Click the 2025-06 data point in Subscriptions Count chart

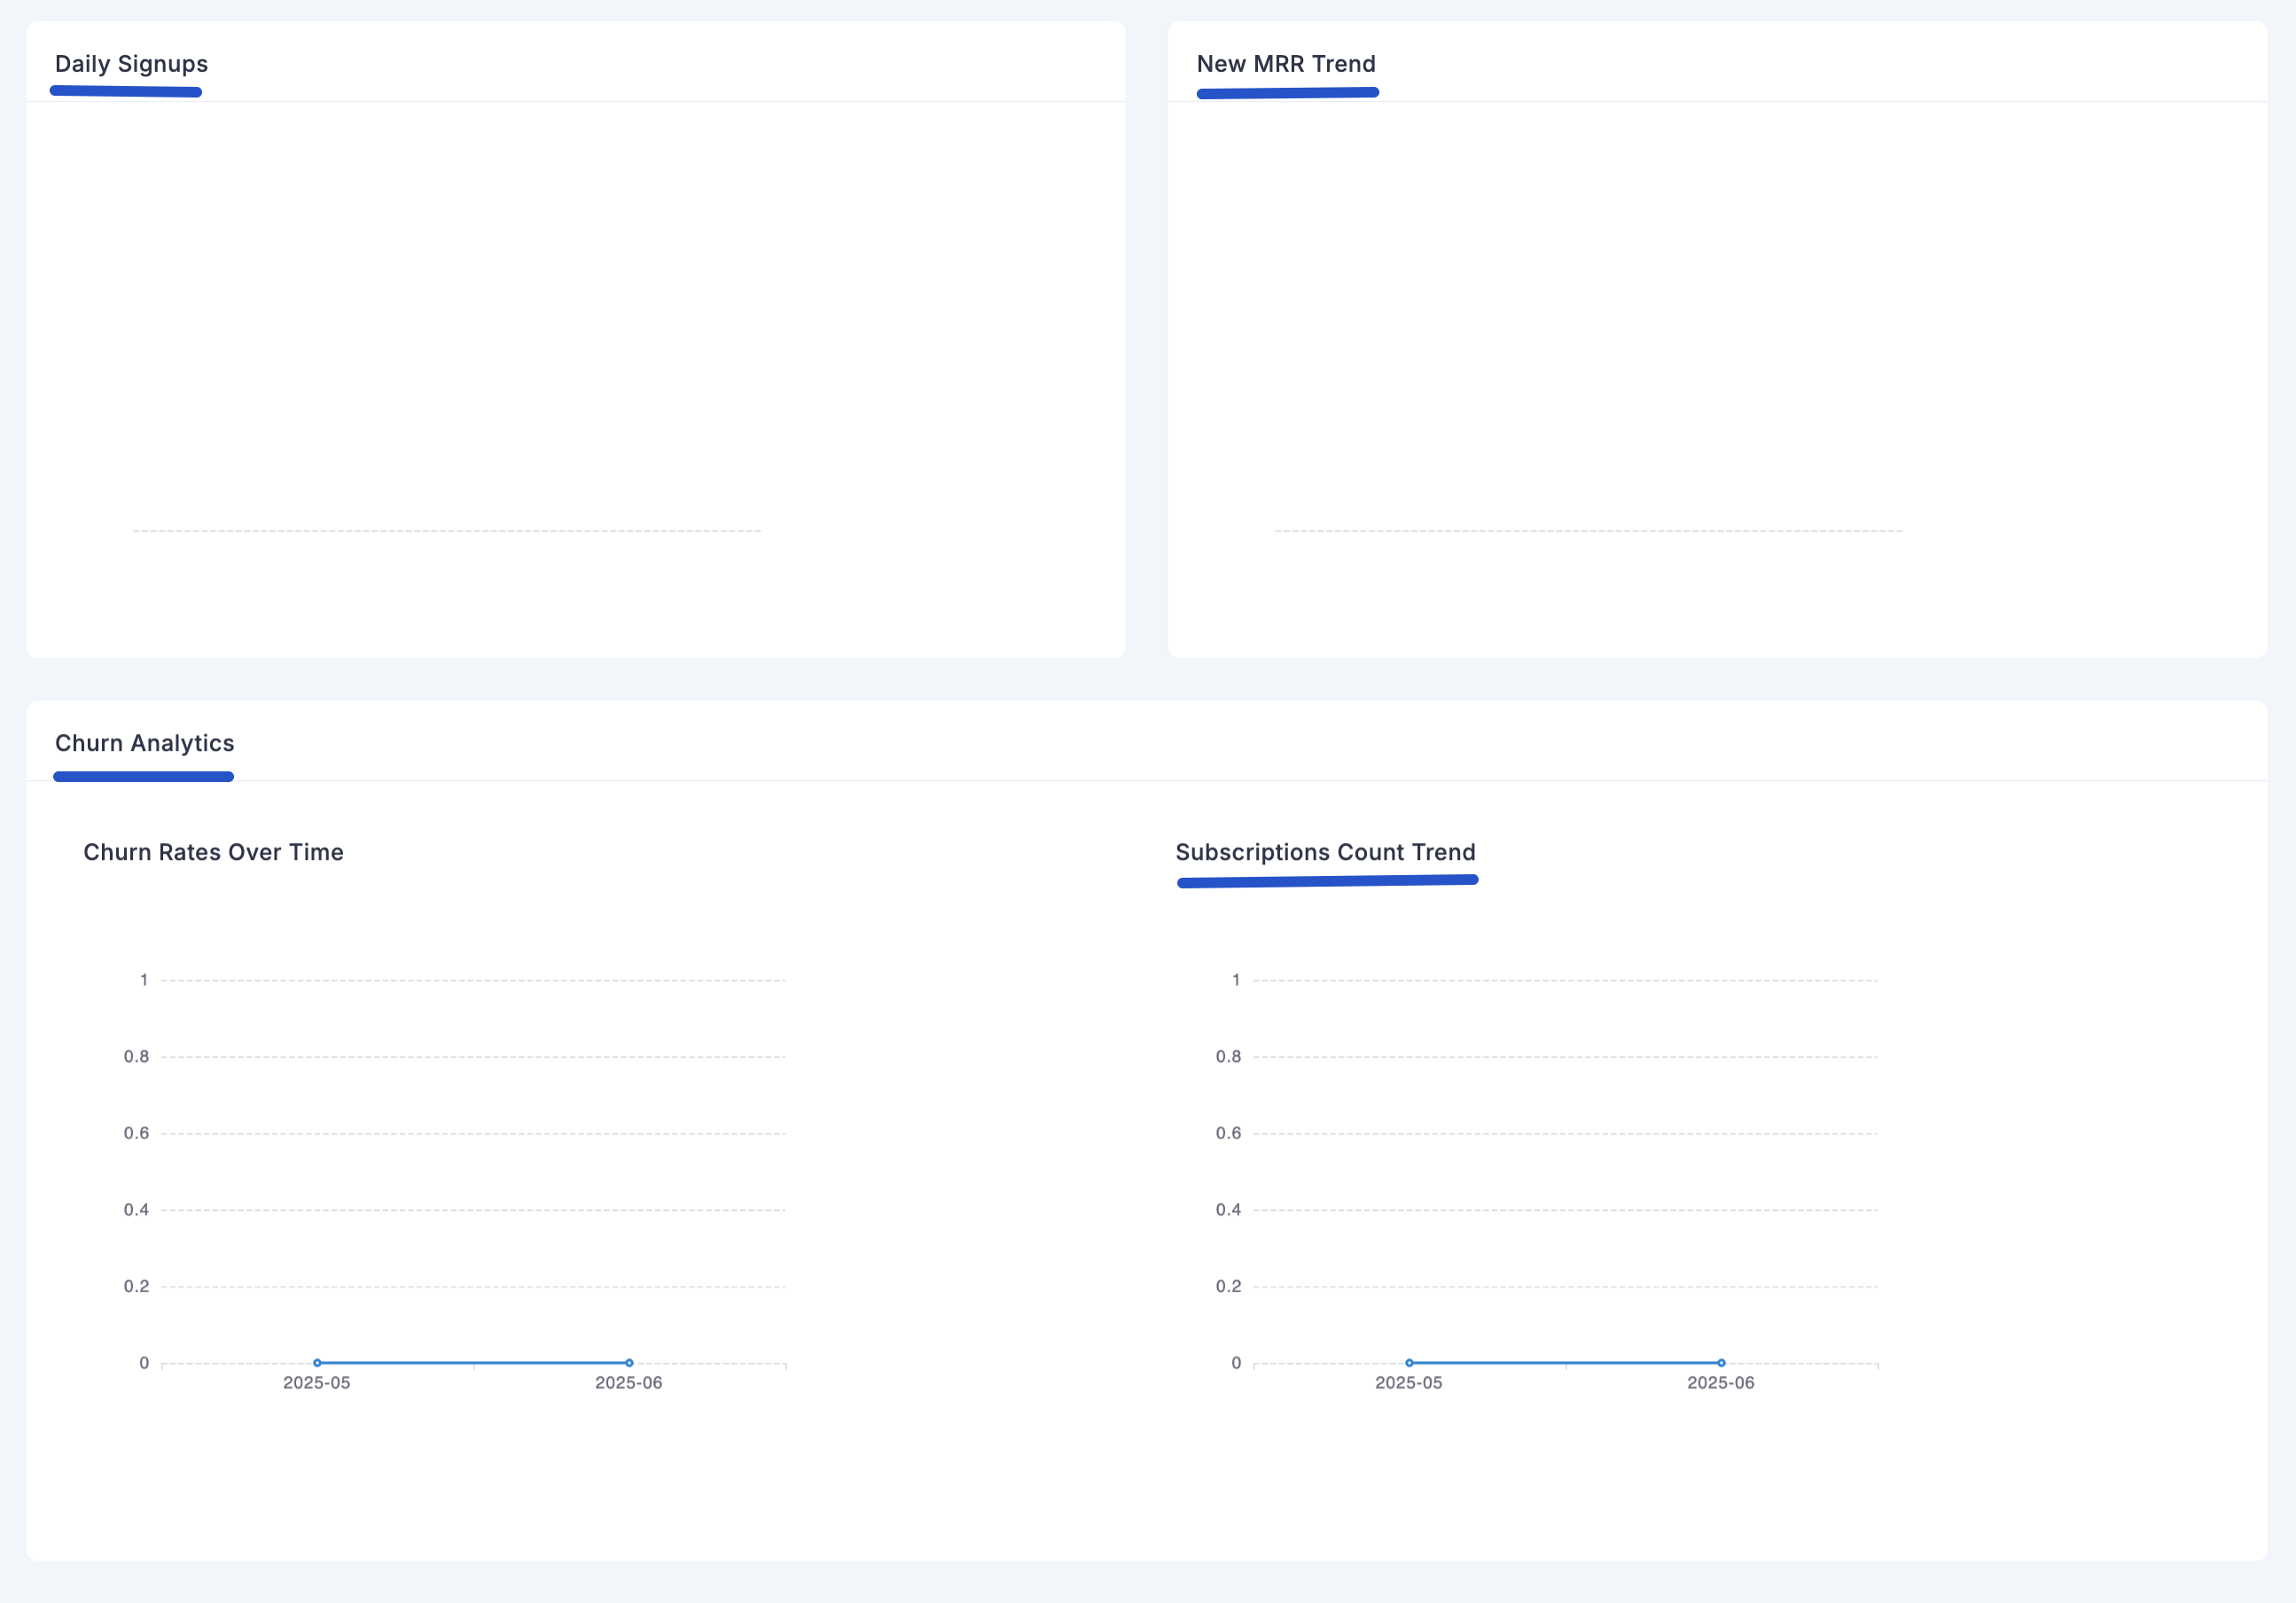1721,1363
